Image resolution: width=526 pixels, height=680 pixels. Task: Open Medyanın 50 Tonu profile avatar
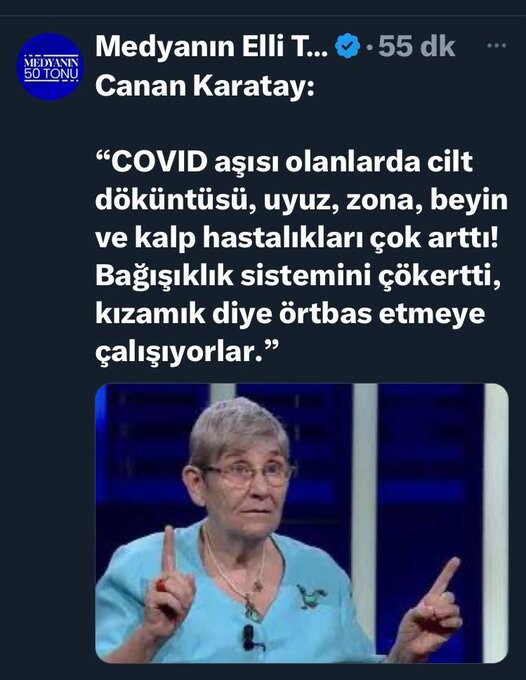(x=50, y=67)
